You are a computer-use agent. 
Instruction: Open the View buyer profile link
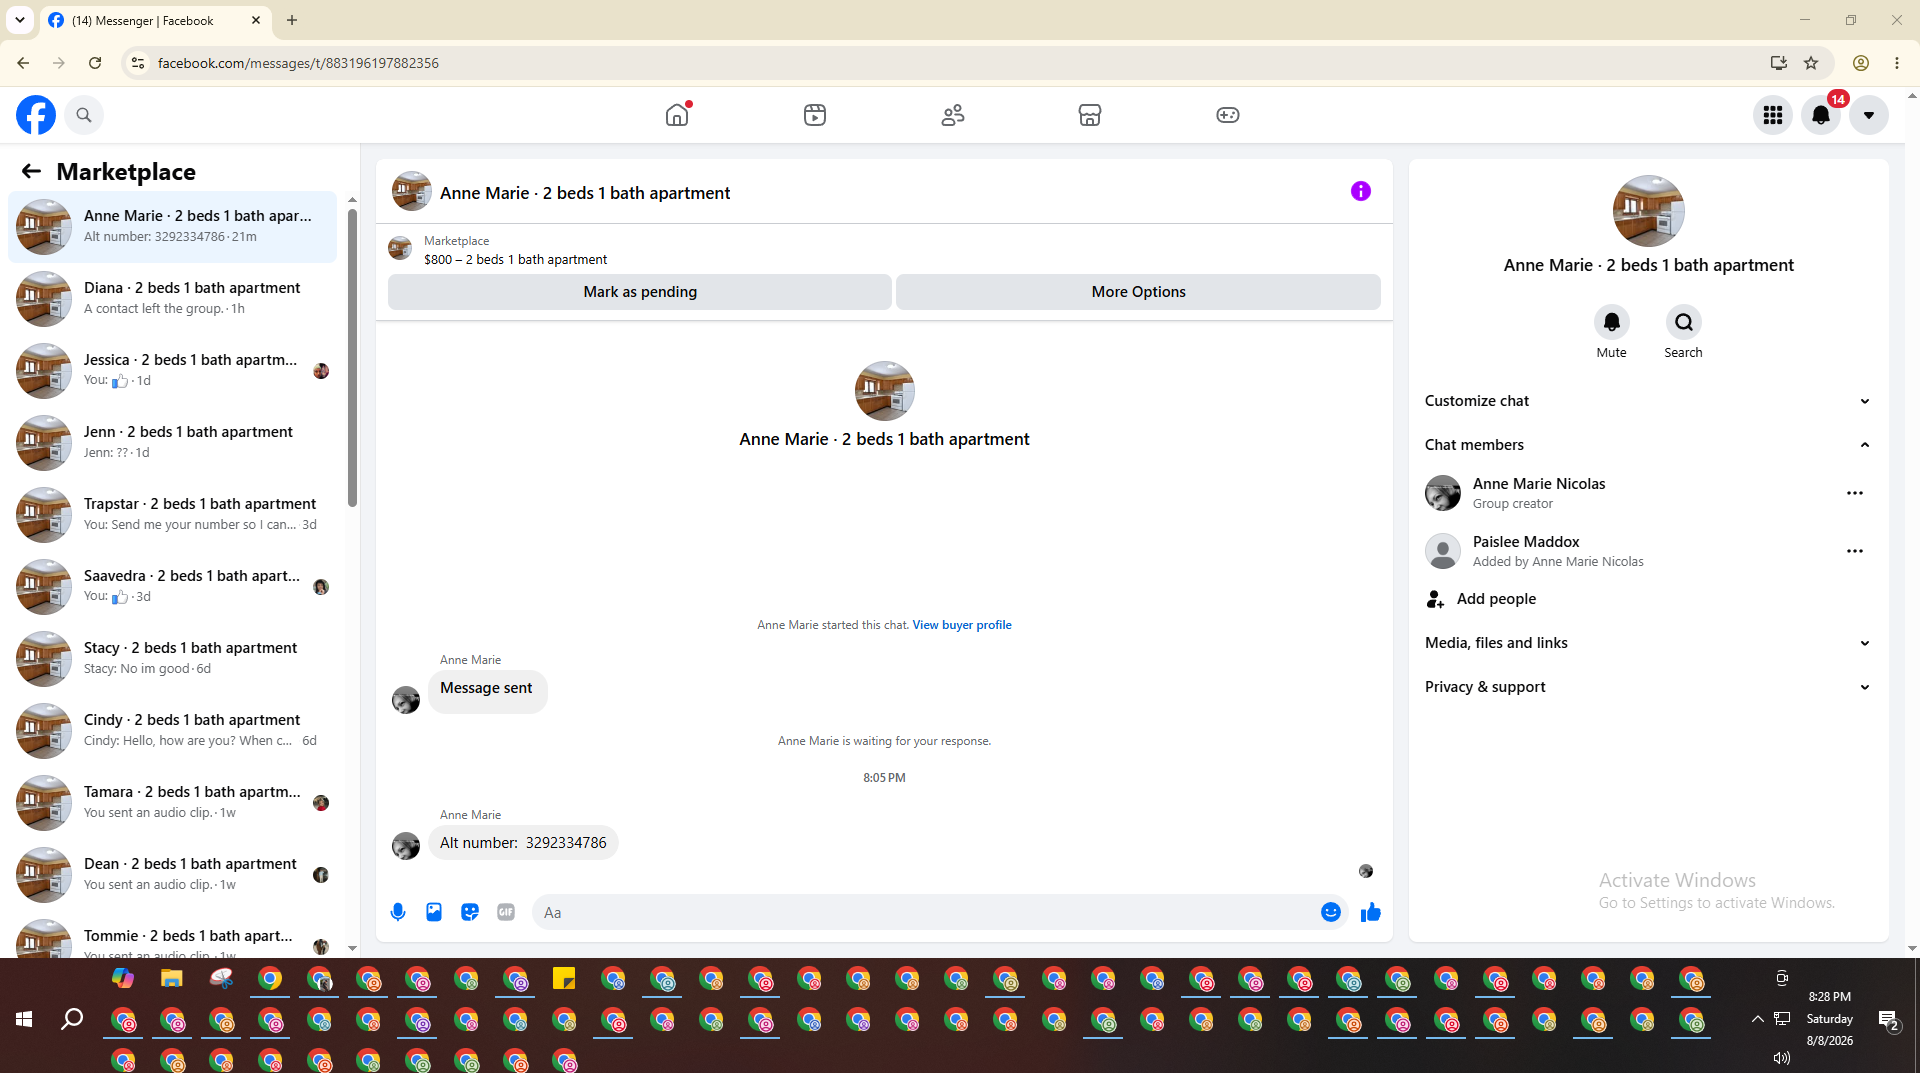962,625
